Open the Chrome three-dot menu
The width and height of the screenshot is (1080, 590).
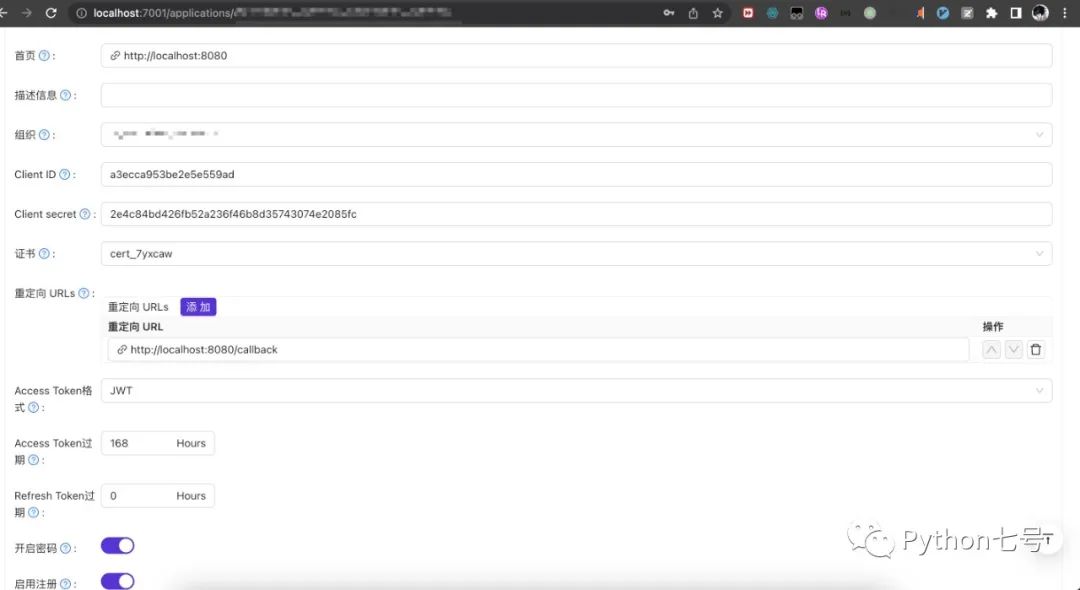point(1064,13)
